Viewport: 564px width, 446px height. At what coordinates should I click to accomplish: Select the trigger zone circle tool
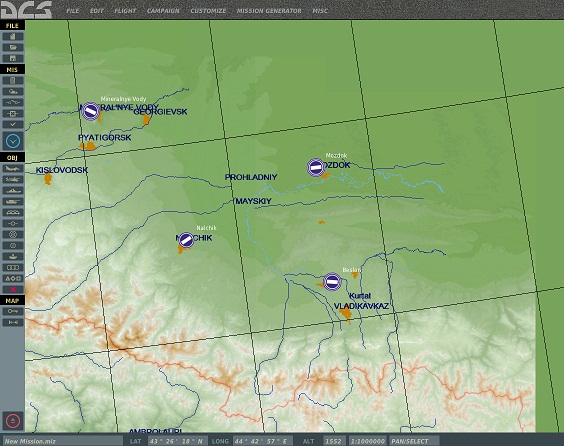(13, 246)
